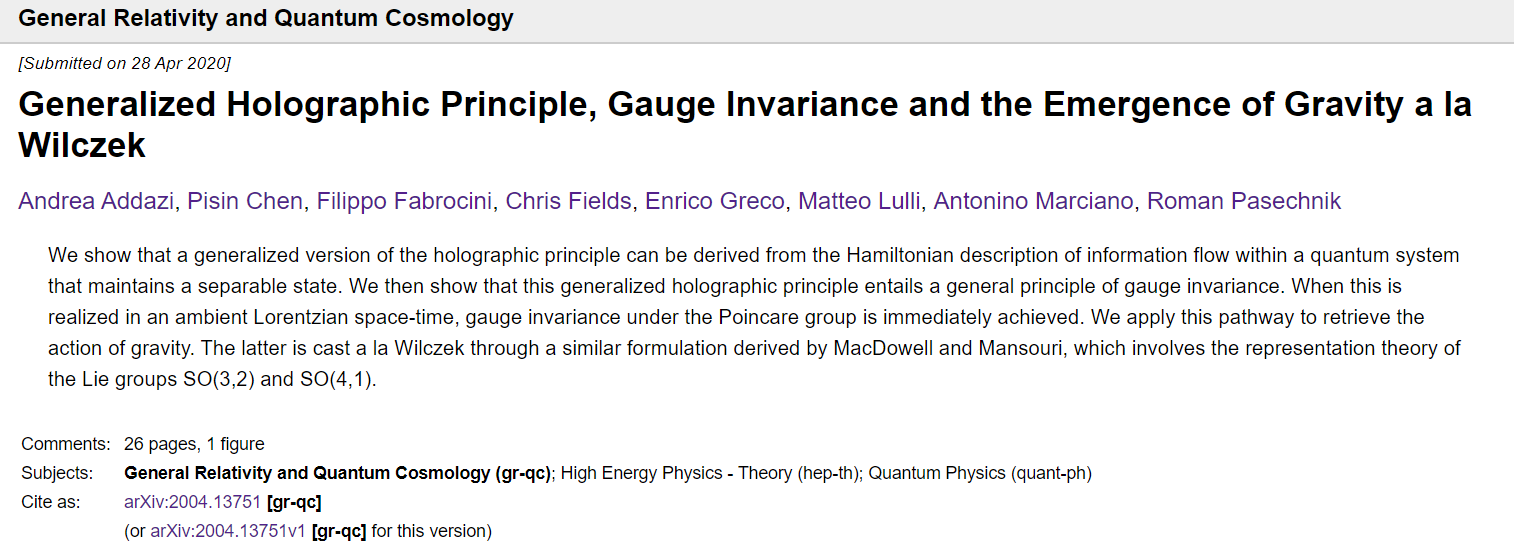Click the "Comments:" label
Screen dimensions: 1514x555
(65, 444)
